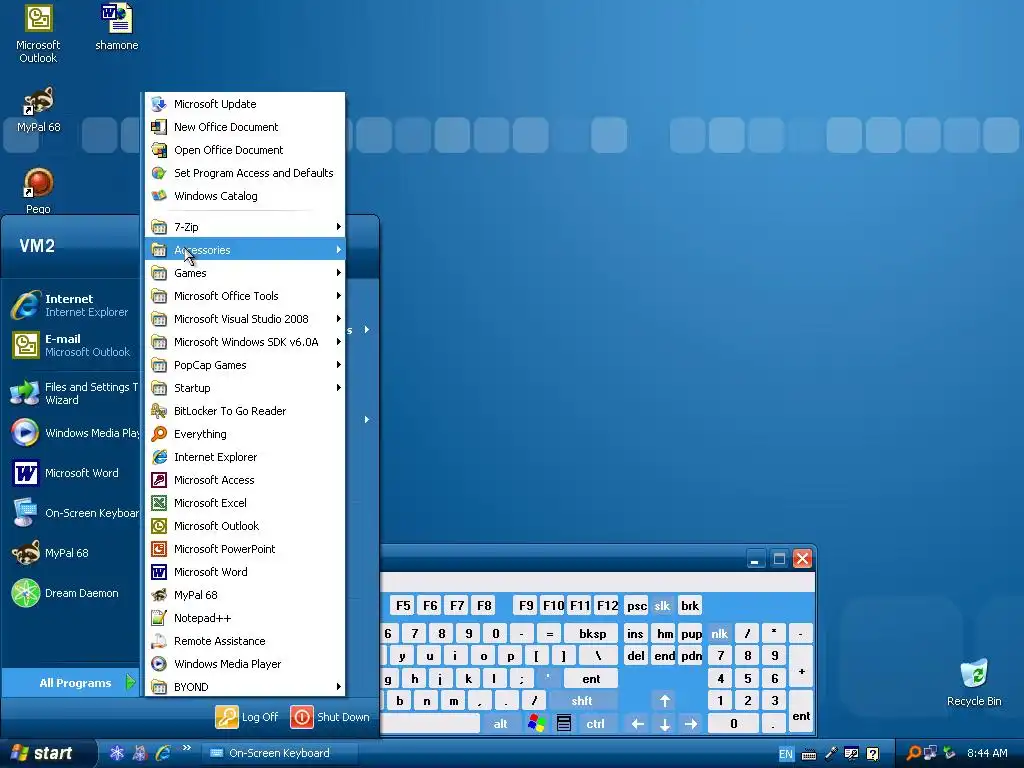Click the Remote Assistance icon
The image size is (1024, 768).
tap(159, 641)
